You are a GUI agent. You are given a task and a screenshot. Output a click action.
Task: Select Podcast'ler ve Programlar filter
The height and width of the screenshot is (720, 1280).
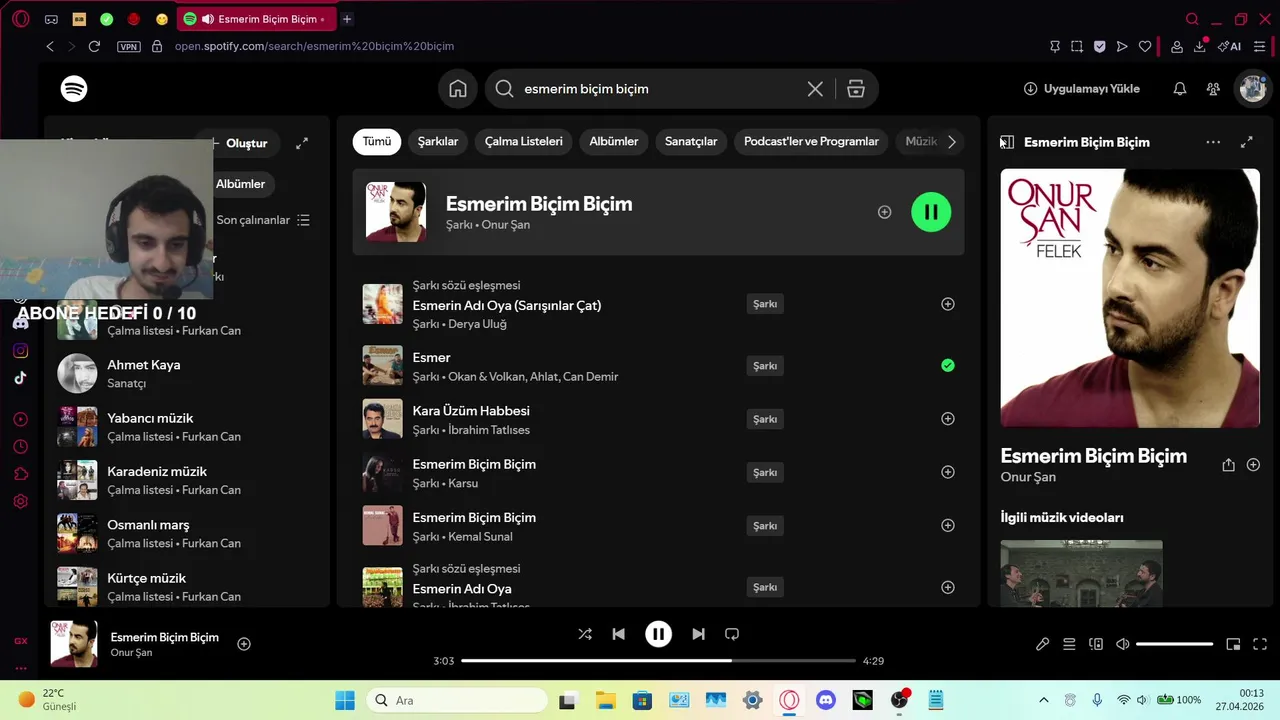(x=811, y=142)
